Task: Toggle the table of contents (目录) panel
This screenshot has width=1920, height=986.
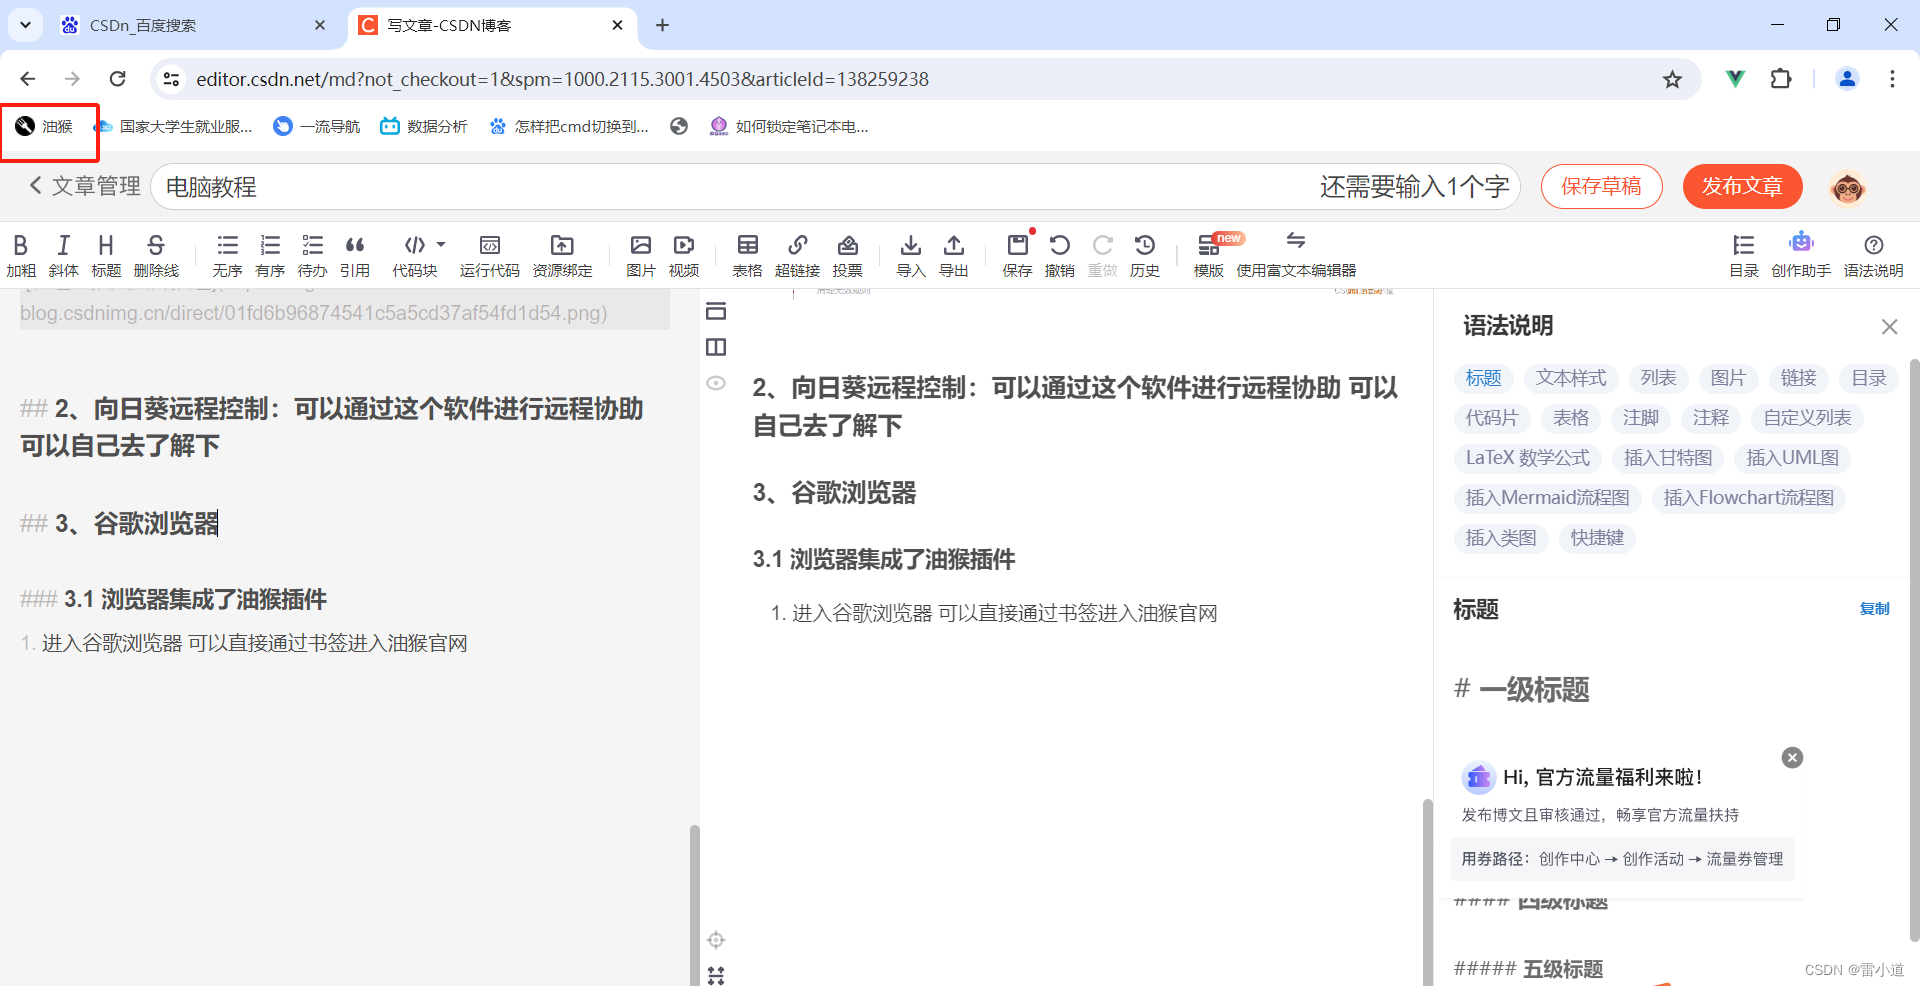Action: [1744, 256]
